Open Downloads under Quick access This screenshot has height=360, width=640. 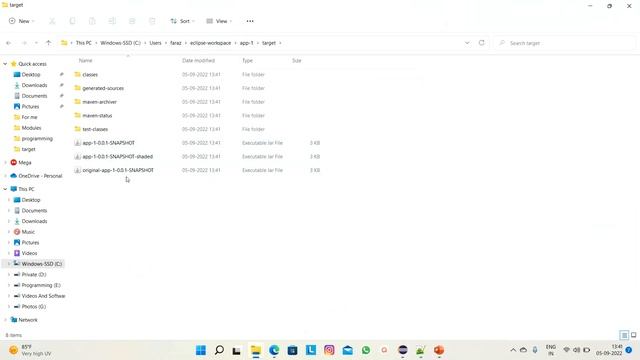pos(34,85)
